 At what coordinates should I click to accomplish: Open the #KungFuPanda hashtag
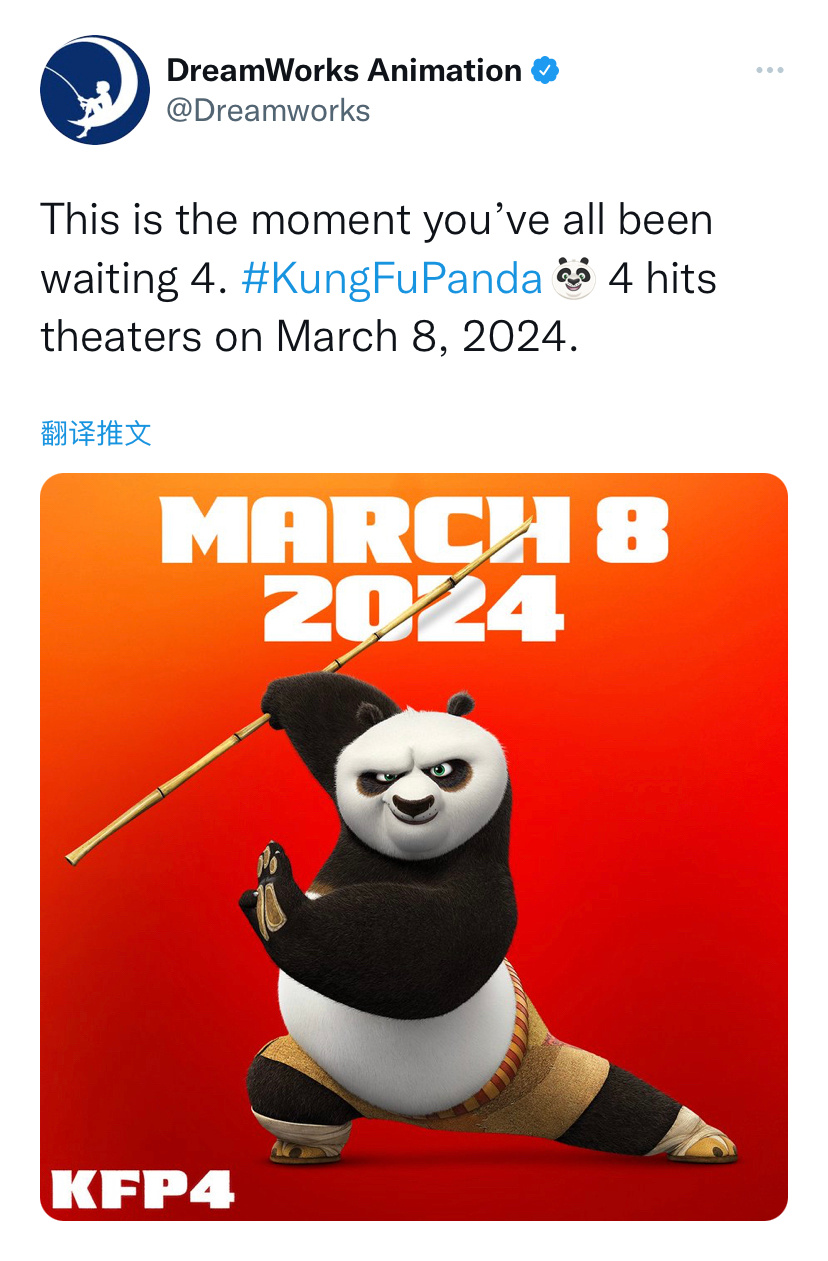(392, 279)
